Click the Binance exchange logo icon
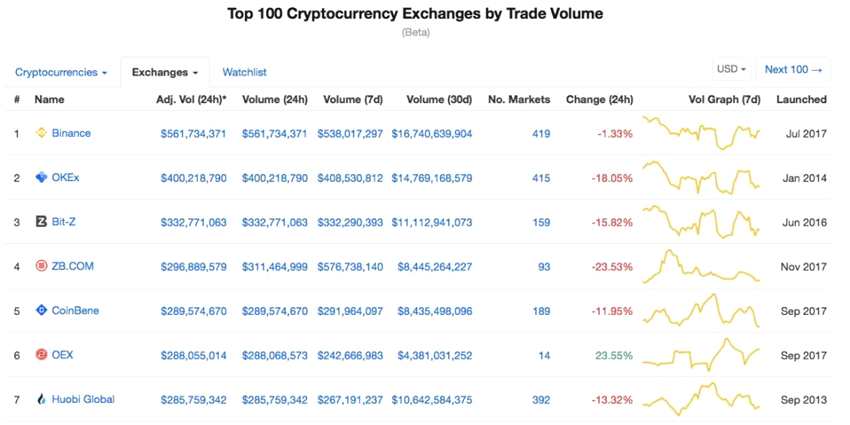The height and width of the screenshot is (425, 850). coord(42,133)
